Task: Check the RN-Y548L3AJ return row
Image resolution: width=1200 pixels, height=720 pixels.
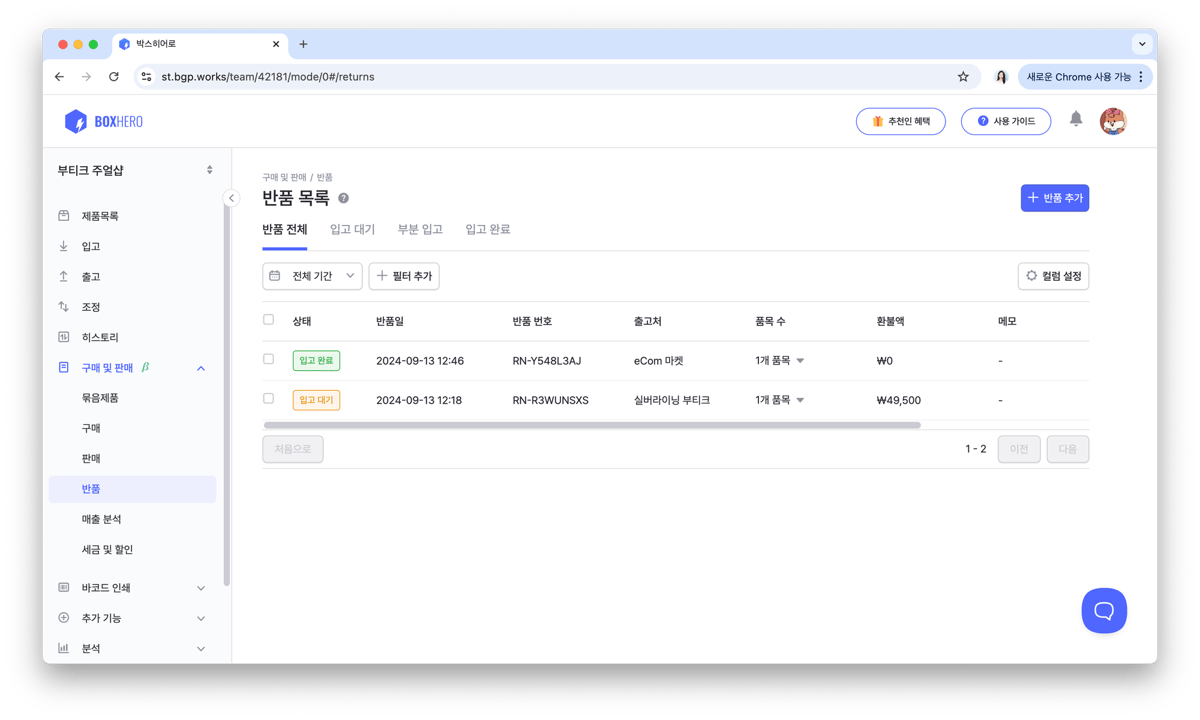Action: (268, 359)
